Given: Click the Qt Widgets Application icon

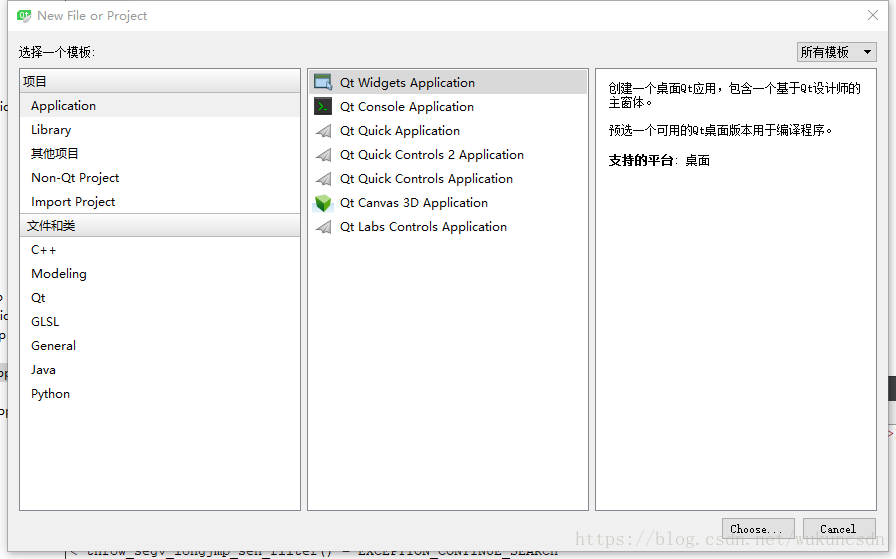Looking at the screenshot, I should point(323,82).
